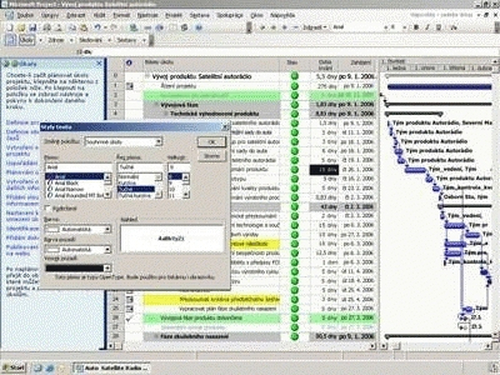Open the Sledování guide dropdown
This screenshot has height=375, width=500.
[109, 40]
